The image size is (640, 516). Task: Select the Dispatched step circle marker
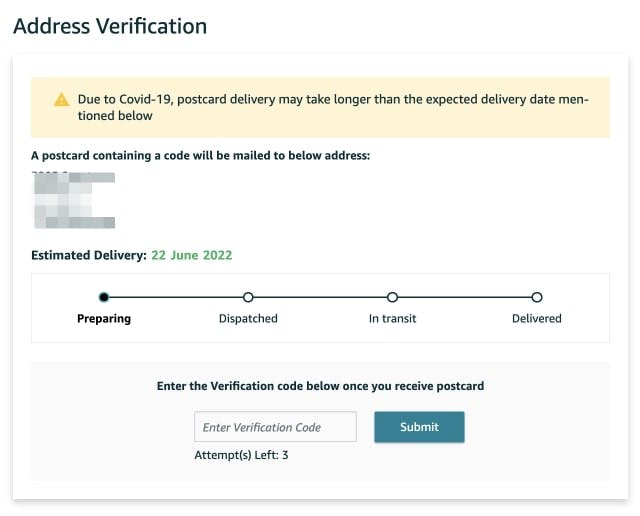(x=248, y=297)
